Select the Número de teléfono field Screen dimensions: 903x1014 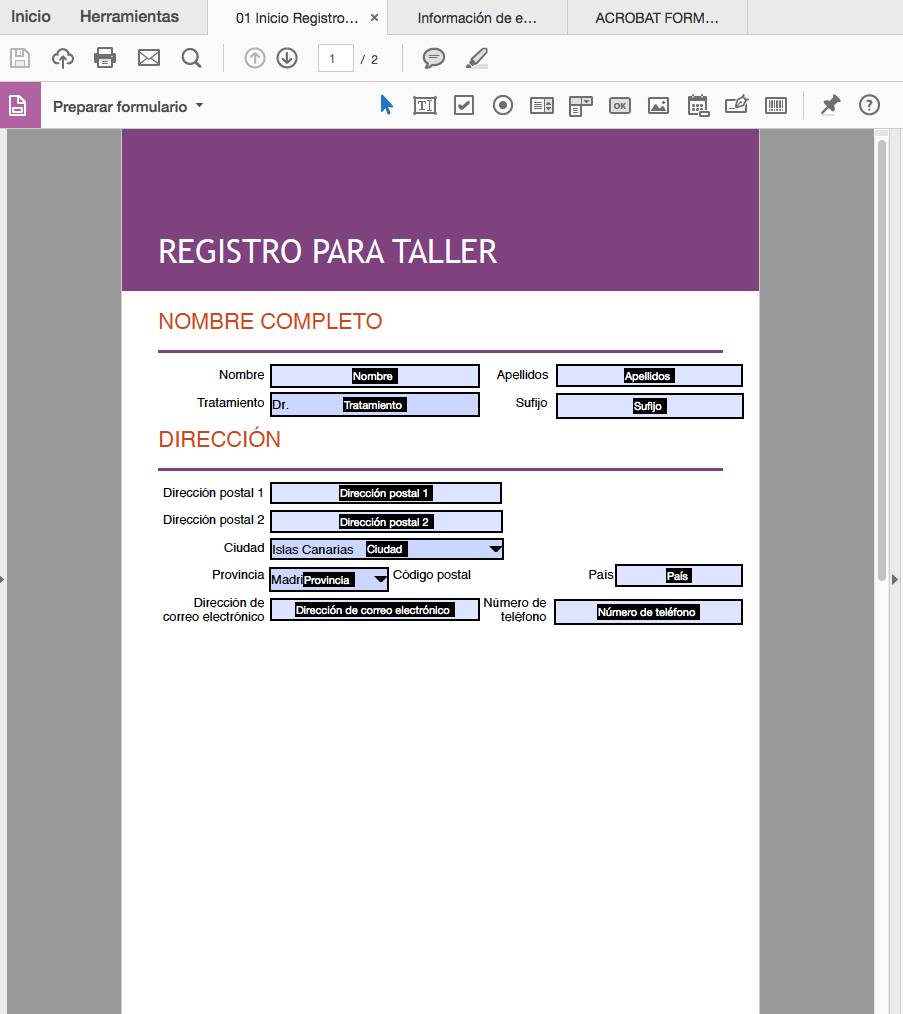pyautogui.click(x=648, y=612)
